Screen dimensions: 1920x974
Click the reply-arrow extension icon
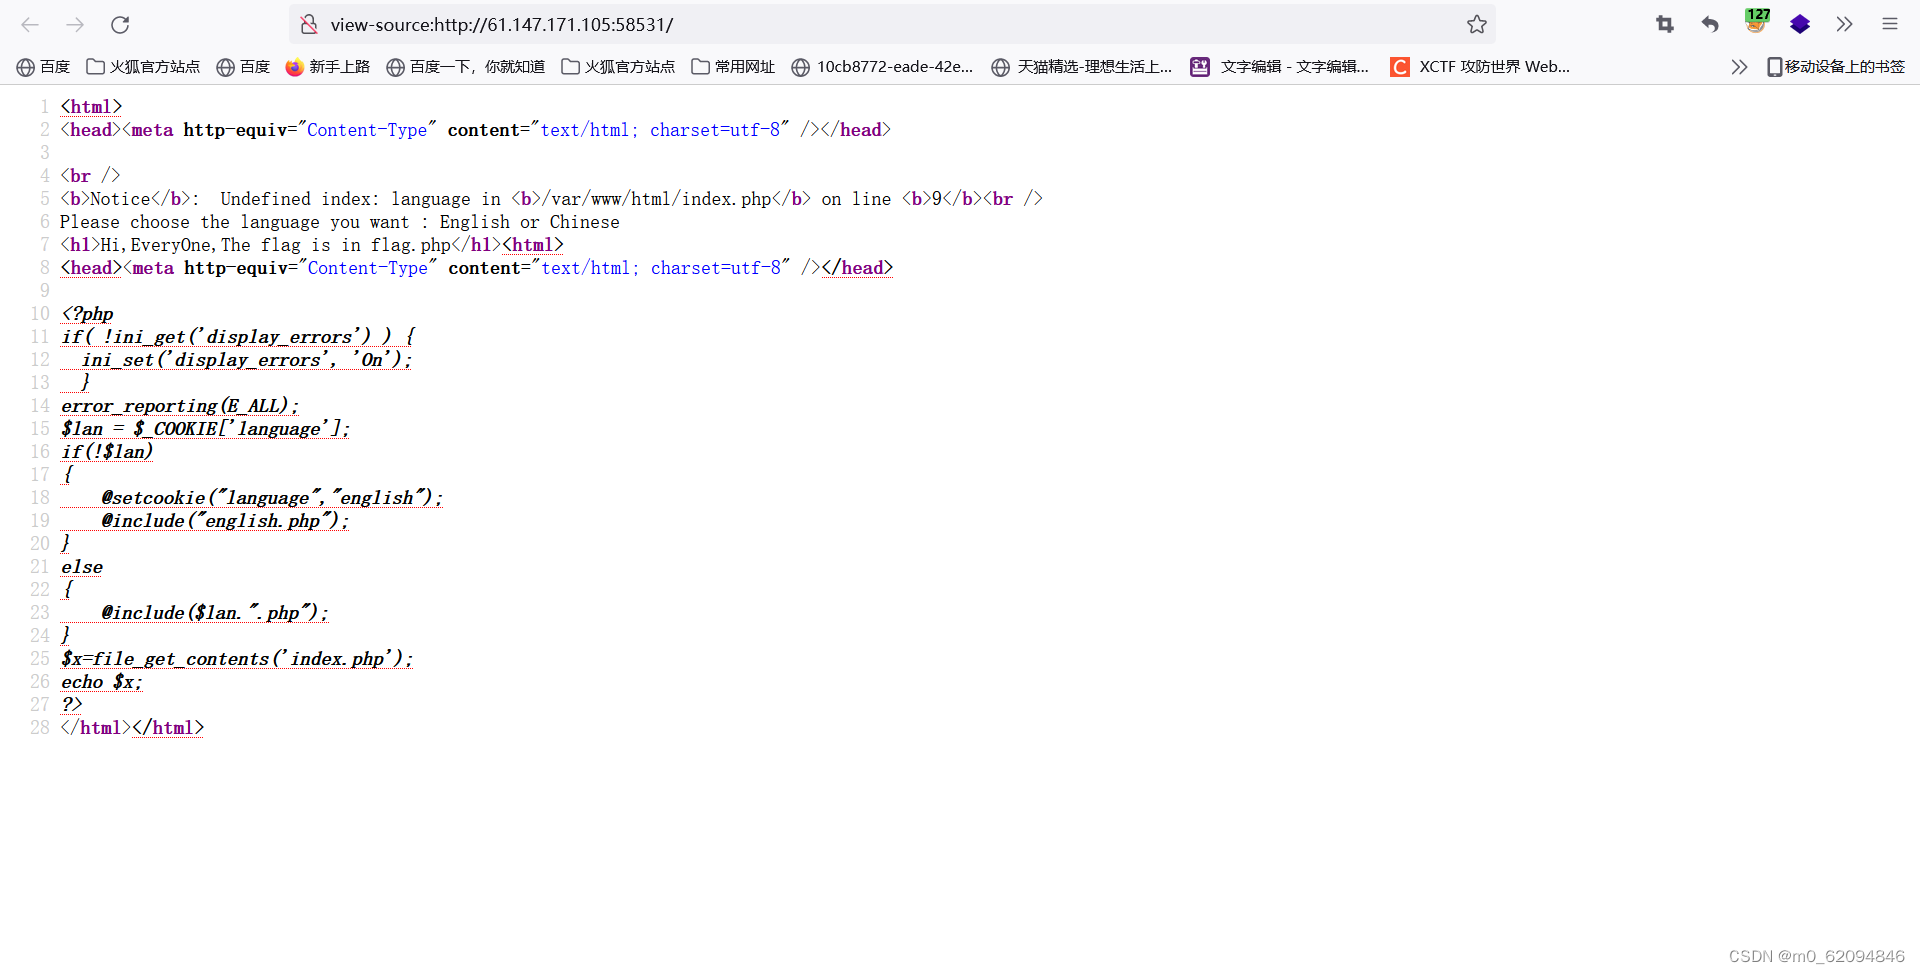click(1710, 25)
